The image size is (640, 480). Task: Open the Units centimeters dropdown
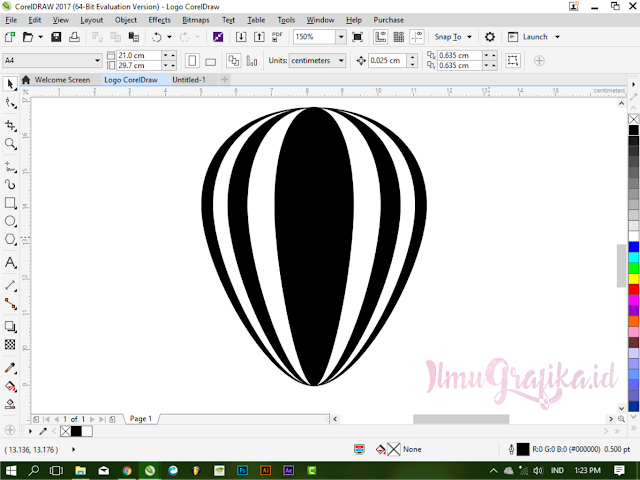pos(341,61)
